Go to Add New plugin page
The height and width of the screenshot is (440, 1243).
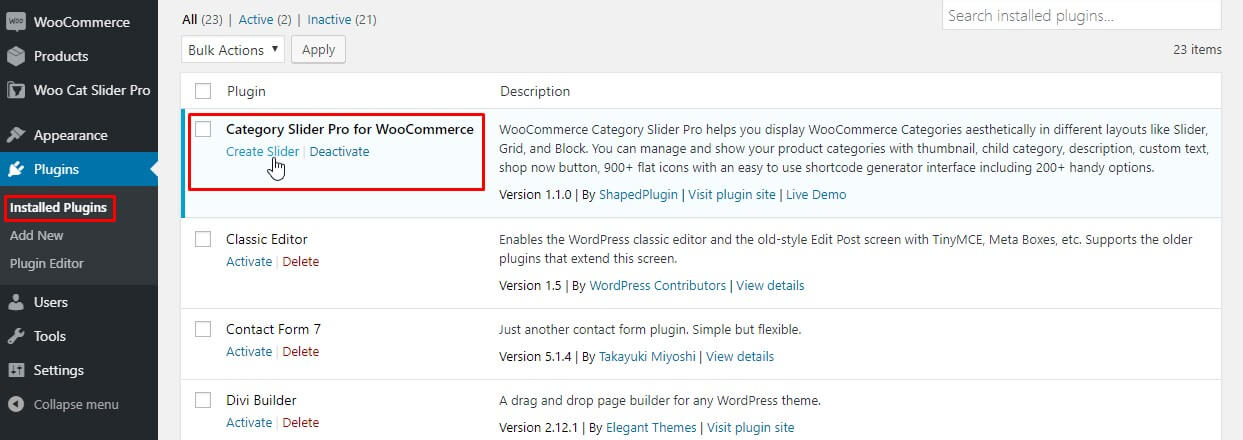tap(37, 235)
